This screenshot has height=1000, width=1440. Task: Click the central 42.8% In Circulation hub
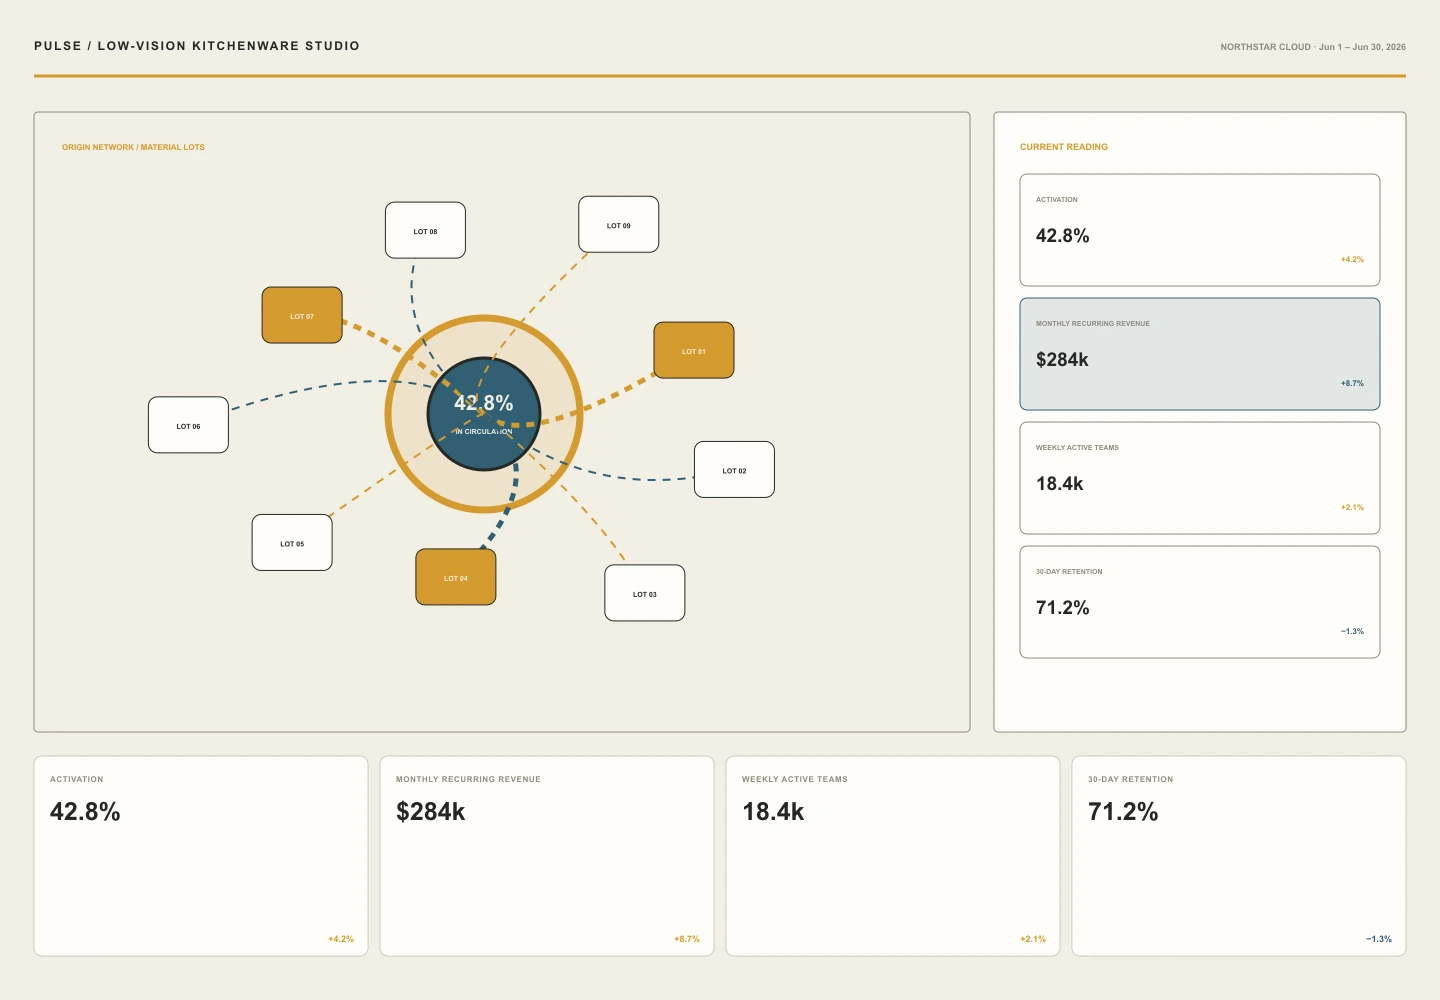pos(484,414)
